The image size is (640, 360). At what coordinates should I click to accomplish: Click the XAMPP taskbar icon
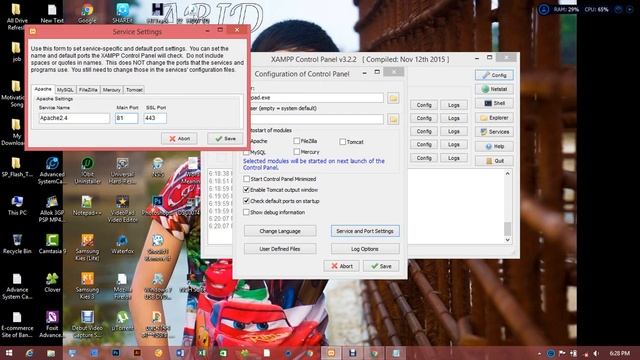[331, 353]
